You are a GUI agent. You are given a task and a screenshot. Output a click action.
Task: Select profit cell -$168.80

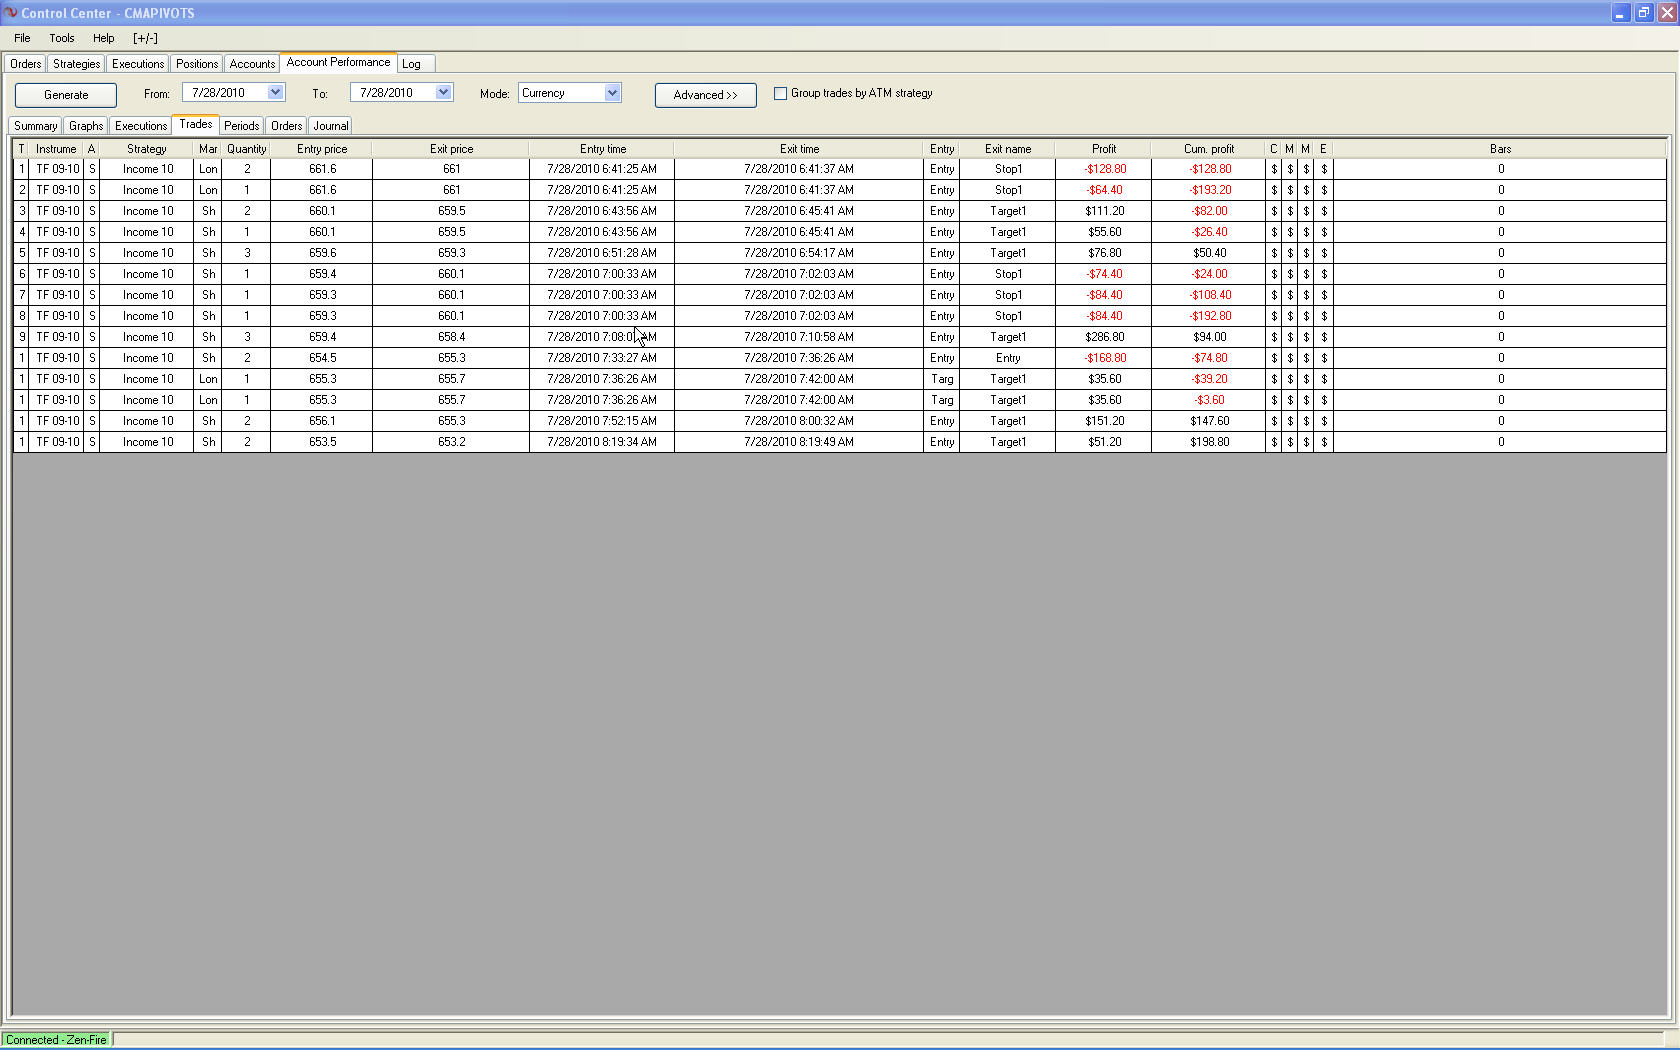coord(1105,358)
